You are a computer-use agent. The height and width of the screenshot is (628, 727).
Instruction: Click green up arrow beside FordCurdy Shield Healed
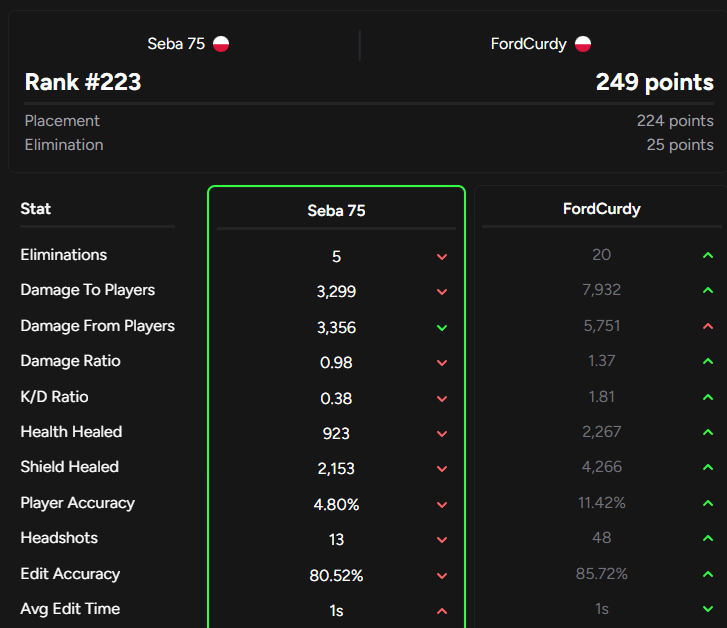pos(708,467)
